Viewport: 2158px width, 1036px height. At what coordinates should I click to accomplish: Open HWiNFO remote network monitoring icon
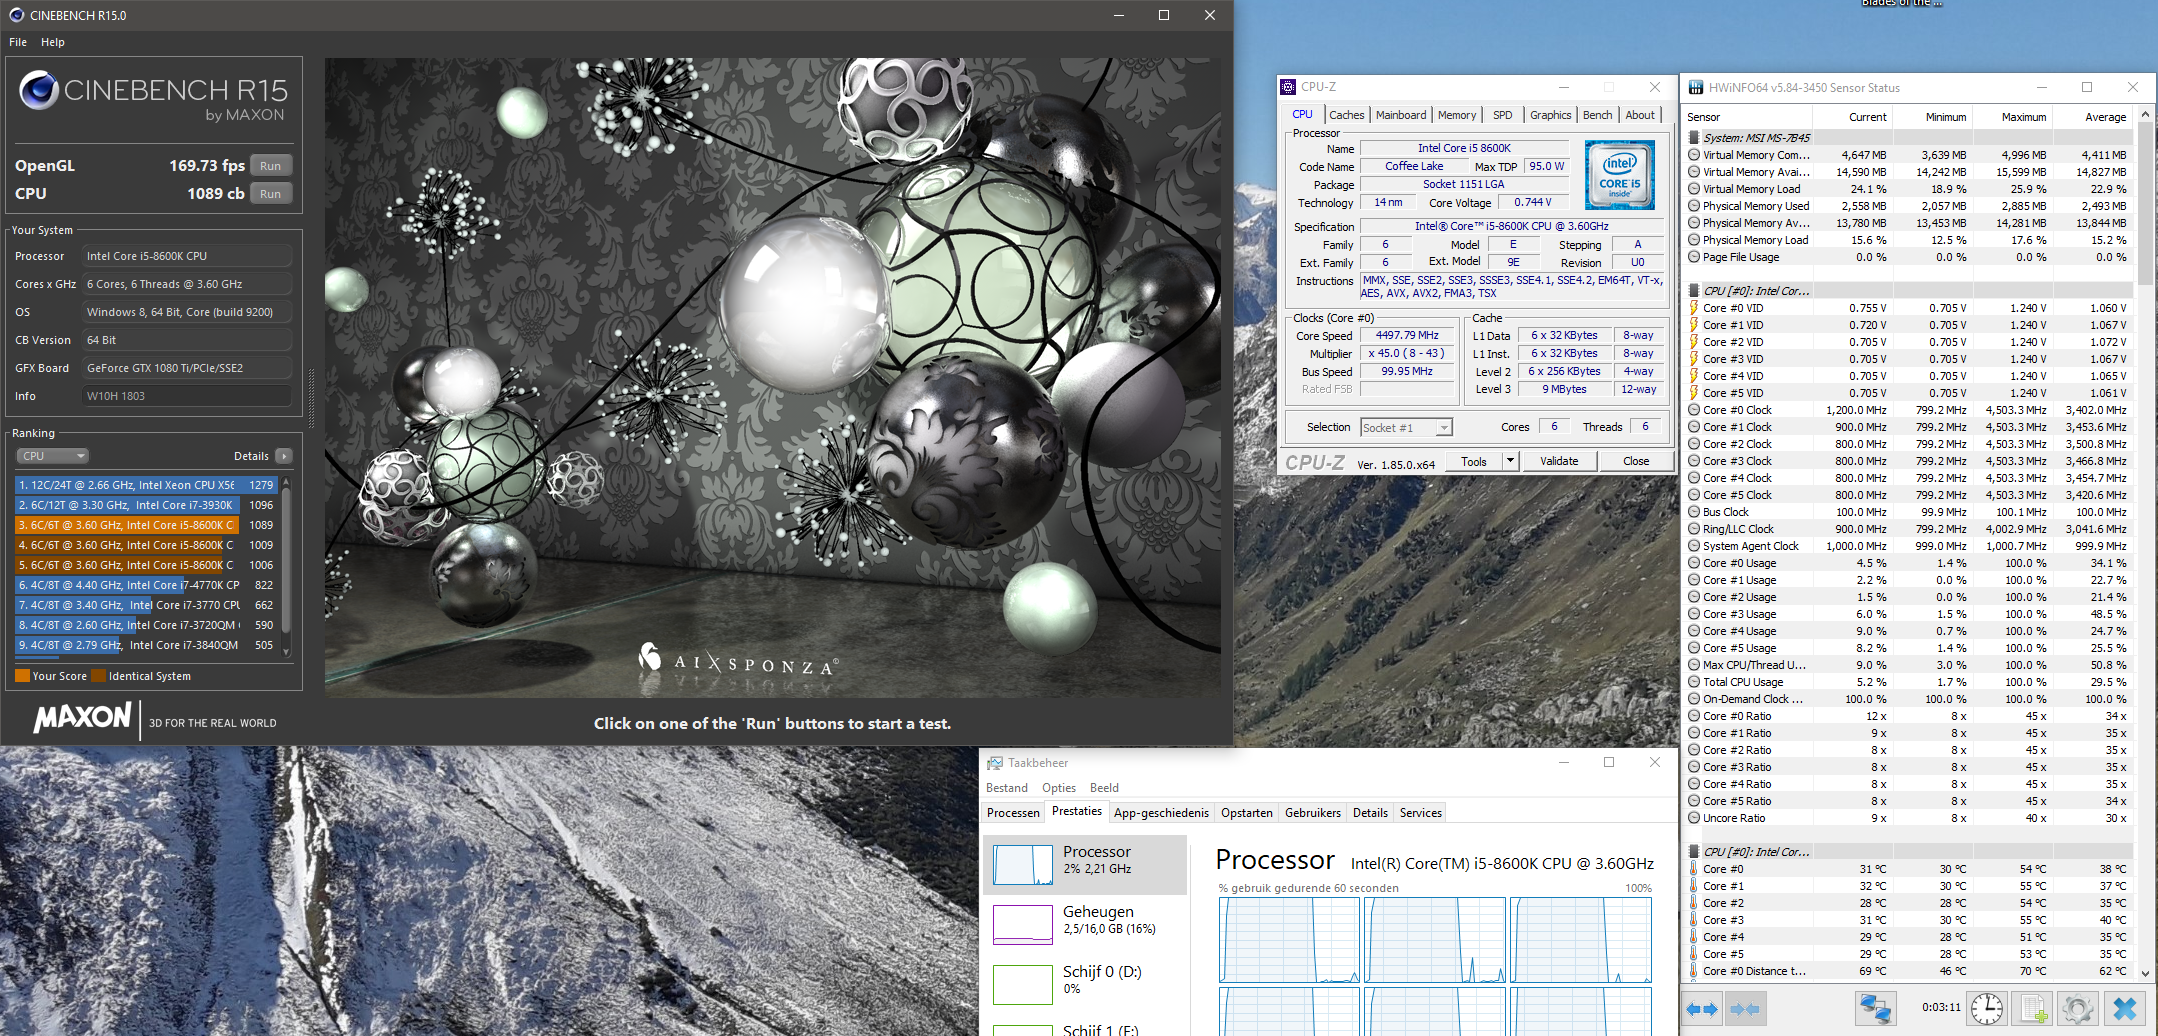pyautogui.click(x=1875, y=1008)
